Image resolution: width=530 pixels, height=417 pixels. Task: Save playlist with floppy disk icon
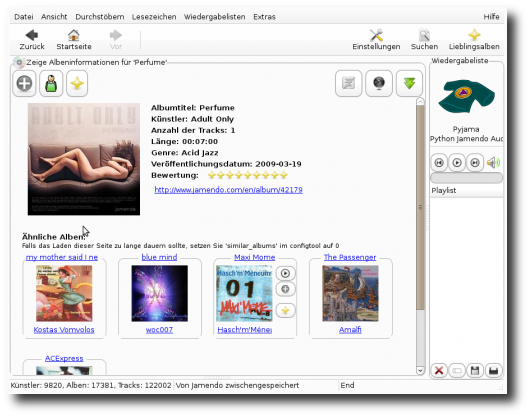[475, 371]
